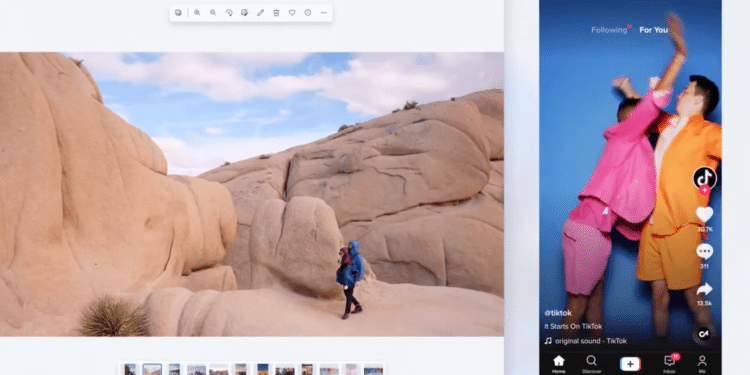Open the Discover search tab
This screenshot has height=375, width=750.
pyautogui.click(x=592, y=364)
